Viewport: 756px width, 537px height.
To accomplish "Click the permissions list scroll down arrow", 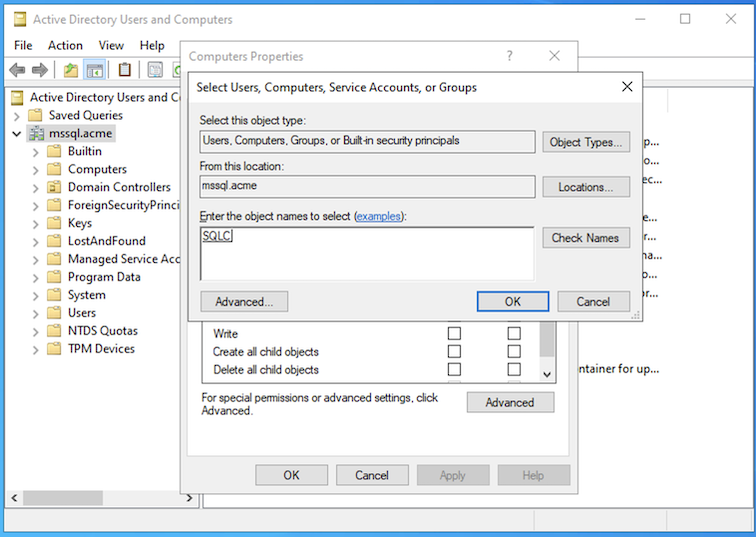I will [x=547, y=375].
